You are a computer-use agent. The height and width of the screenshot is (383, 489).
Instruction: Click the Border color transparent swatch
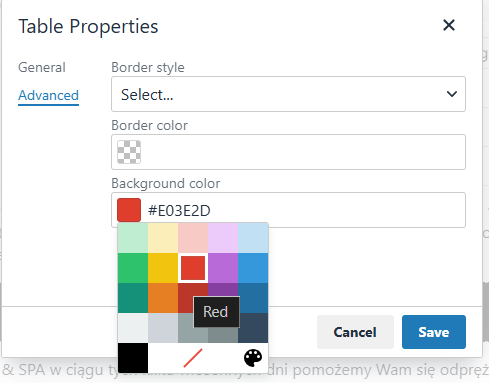tap(129, 152)
